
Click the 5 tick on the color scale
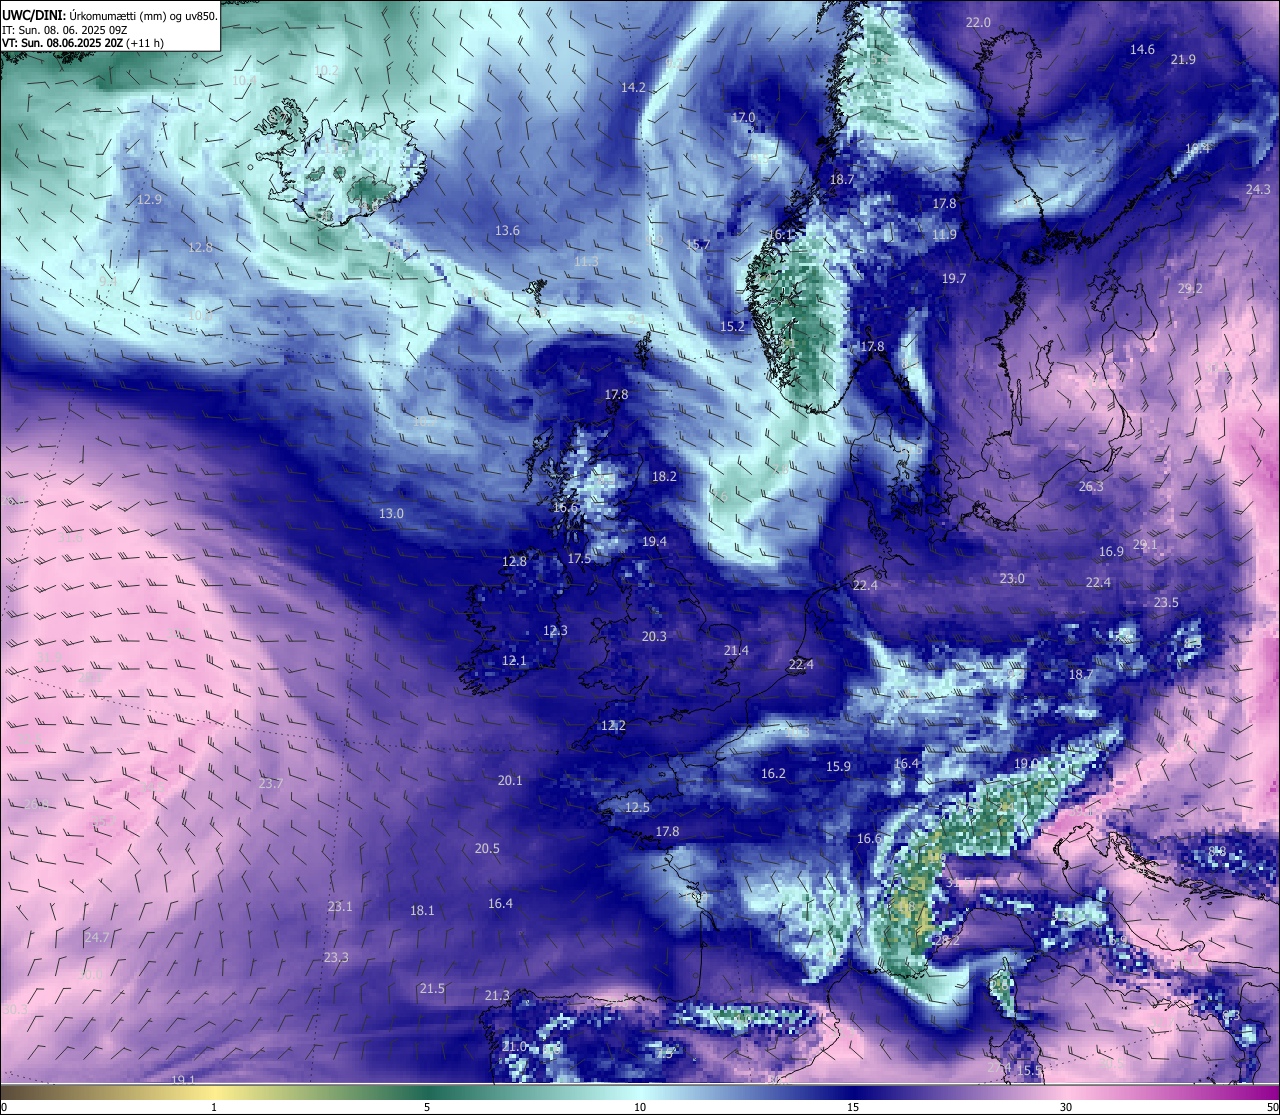point(427,1107)
